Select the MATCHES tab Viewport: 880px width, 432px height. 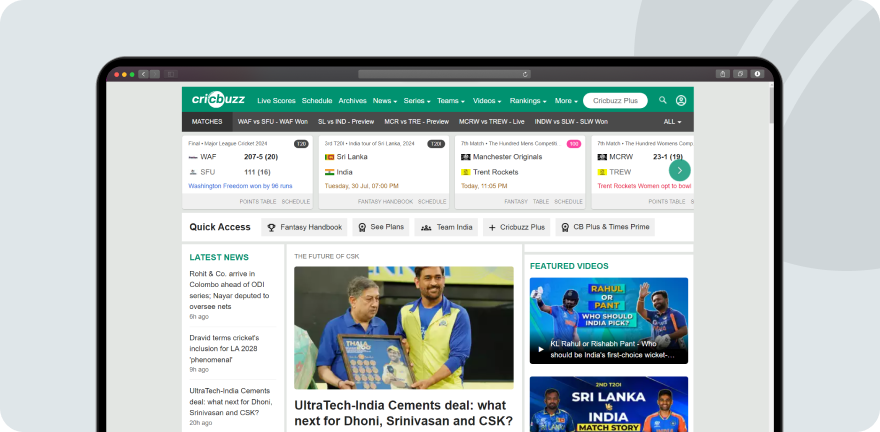pos(207,122)
